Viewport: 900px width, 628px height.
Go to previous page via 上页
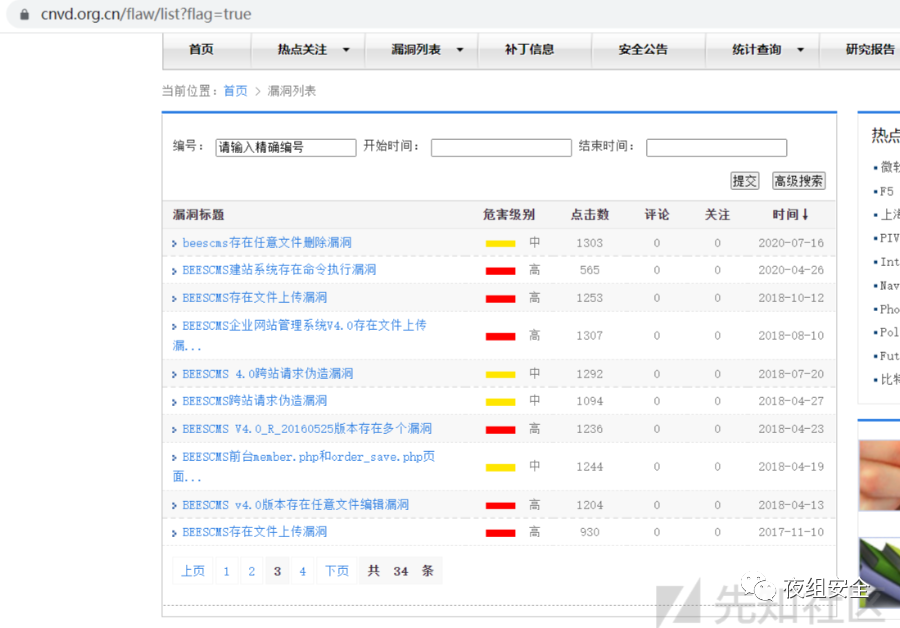coord(193,571)
